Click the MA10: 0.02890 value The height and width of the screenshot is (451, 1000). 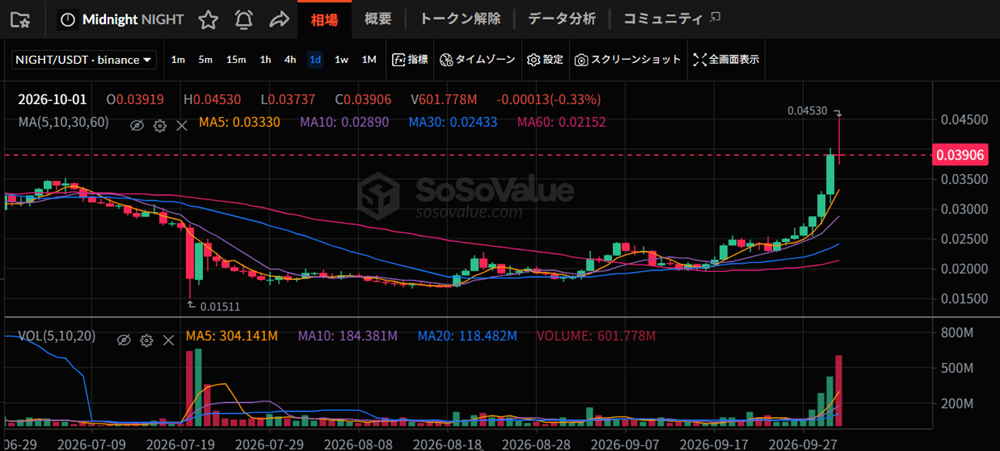pyautogui.click(x=344, y=121)
